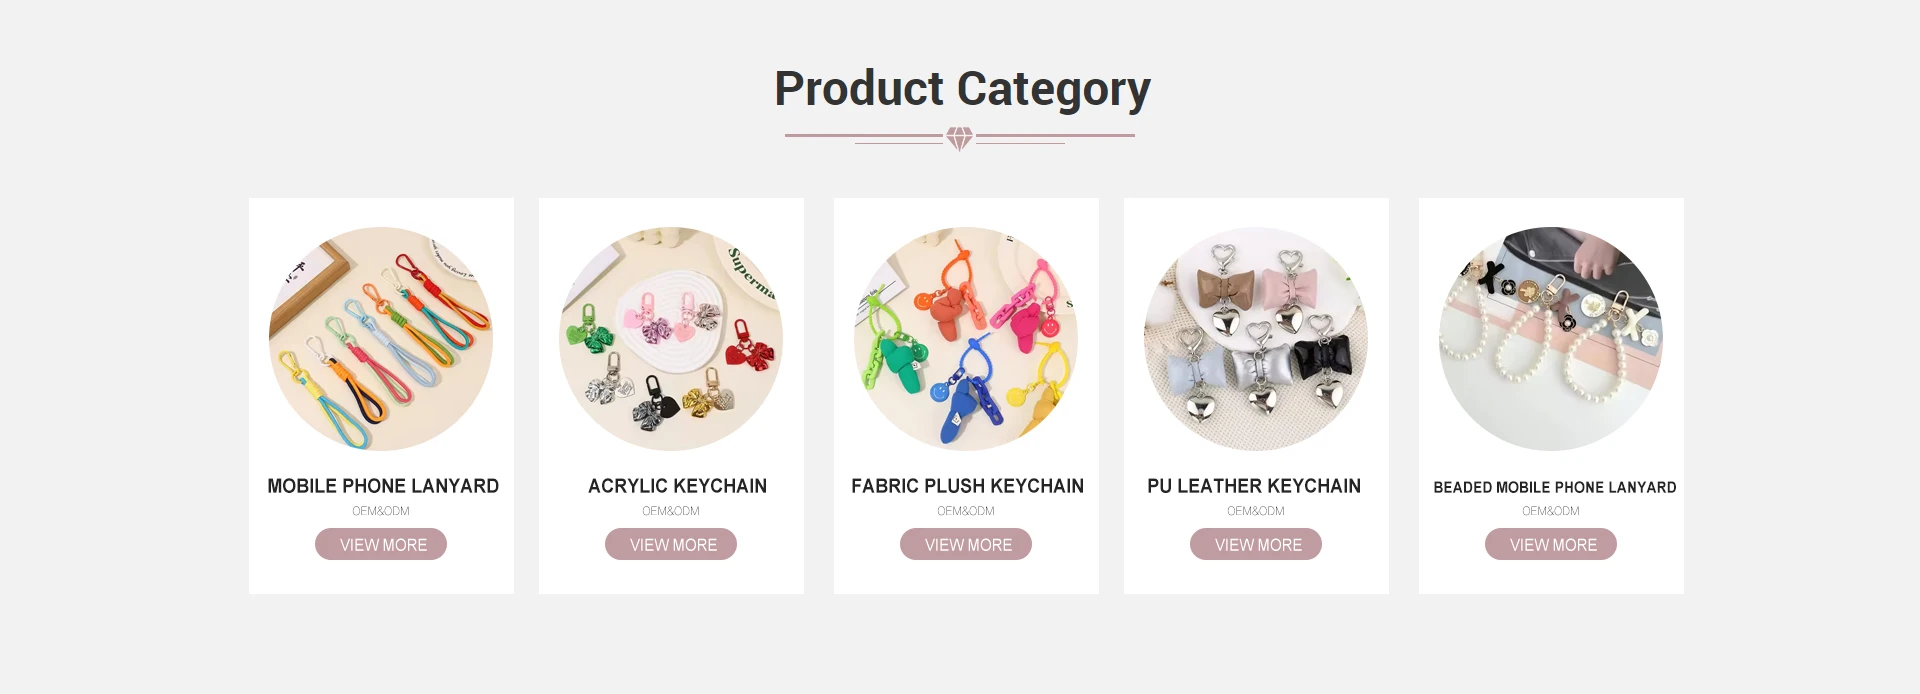Click OEM&ODM text under Fabric Plush Keychain
1920x694 pixels.
(966, 511)
